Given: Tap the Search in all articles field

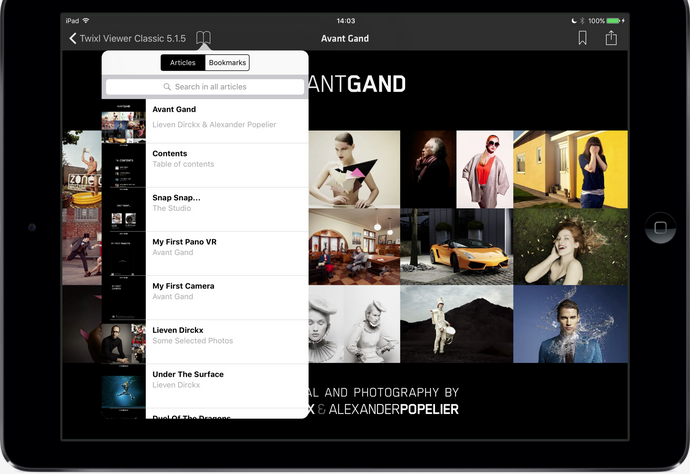Looking at the screenshot, I should [x=205, y=87].
